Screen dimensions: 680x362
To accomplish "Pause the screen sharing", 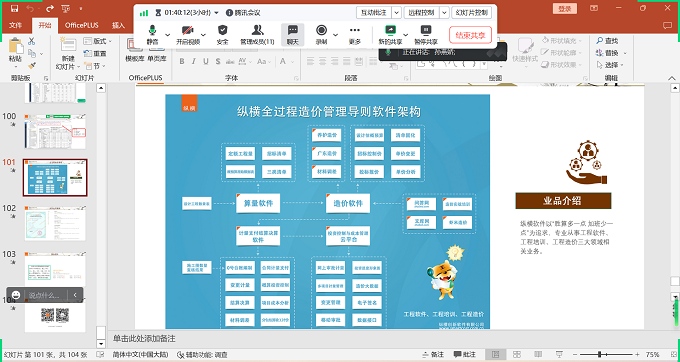I will [x=426, y=35].
